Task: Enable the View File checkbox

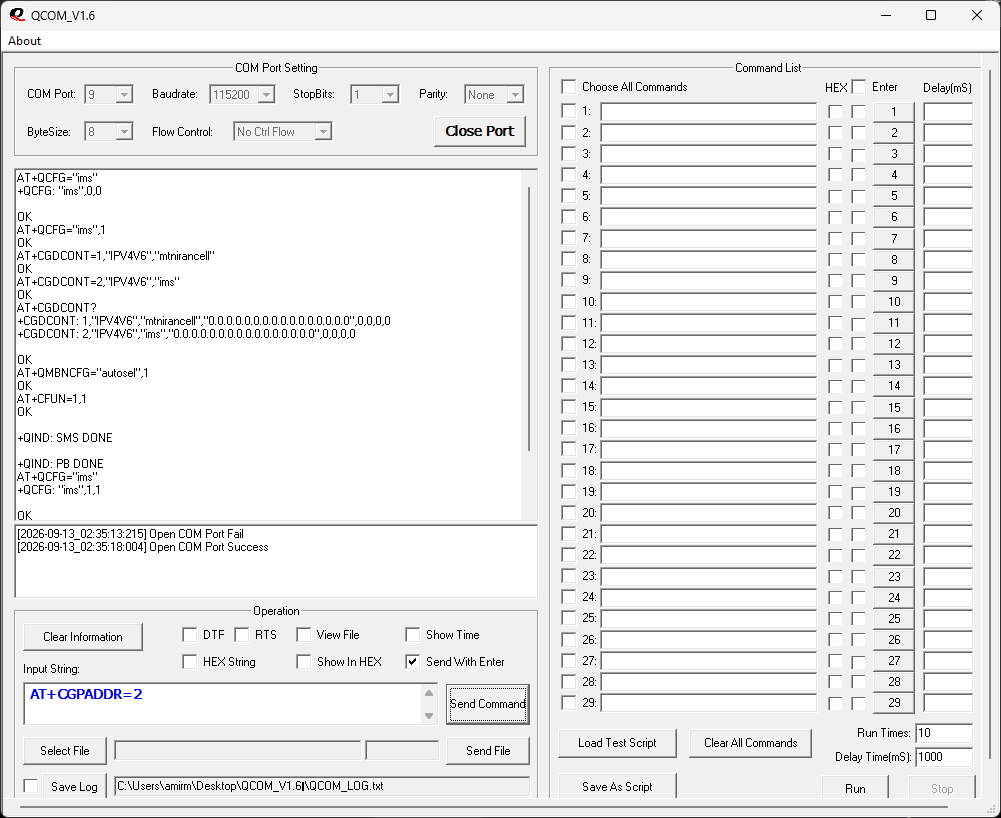Action: (304, 635)
